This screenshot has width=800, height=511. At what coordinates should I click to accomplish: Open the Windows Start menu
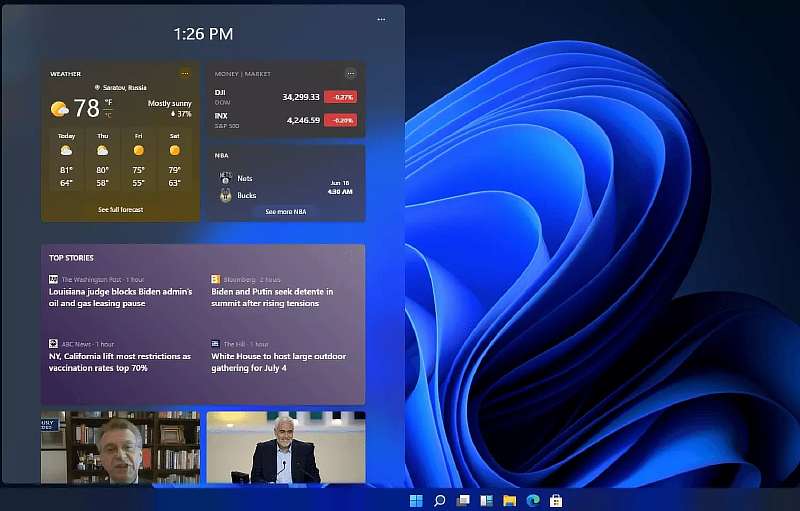pyautogui.click(x=416, y=500)
